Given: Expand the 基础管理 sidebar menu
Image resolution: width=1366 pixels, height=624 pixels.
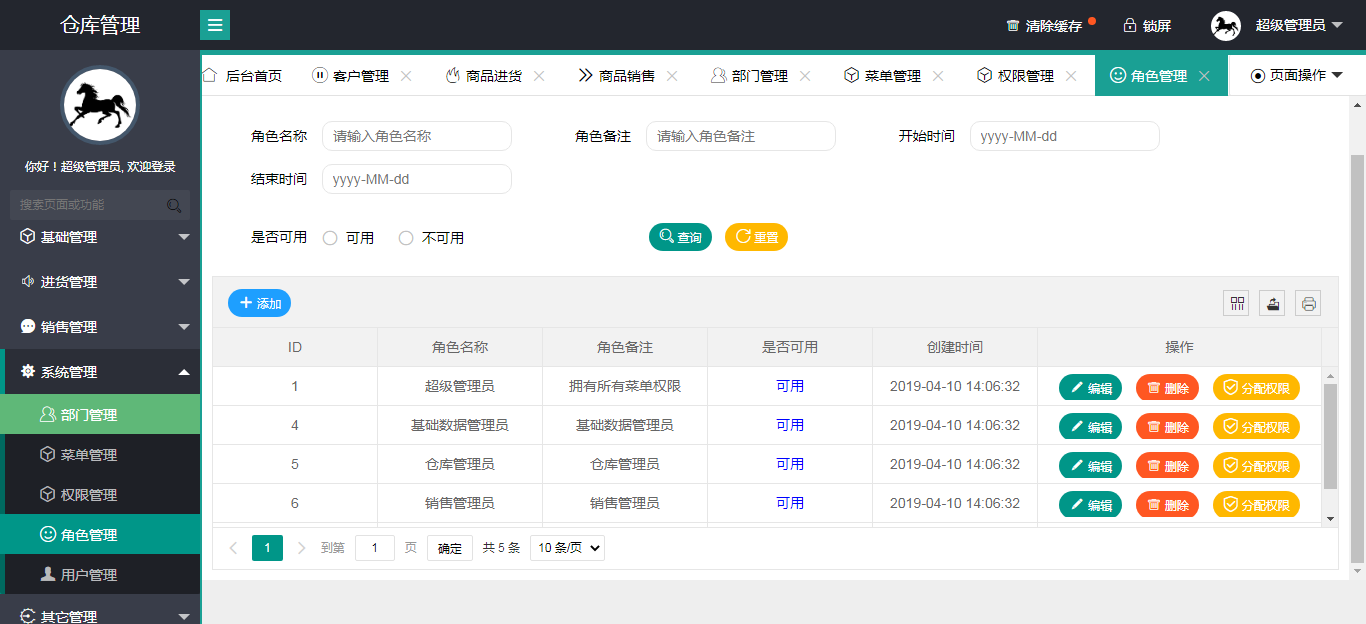Looking at the screenshot, I should [x=100, y=237].
